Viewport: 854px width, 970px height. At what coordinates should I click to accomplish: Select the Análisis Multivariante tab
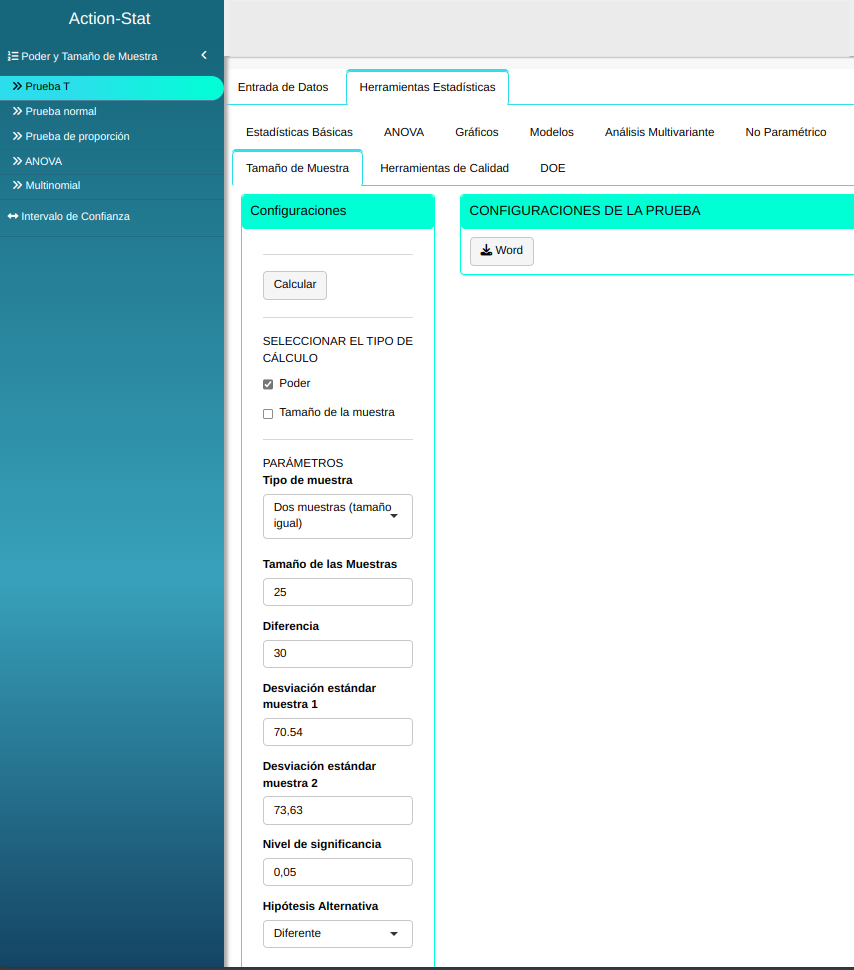659,132
